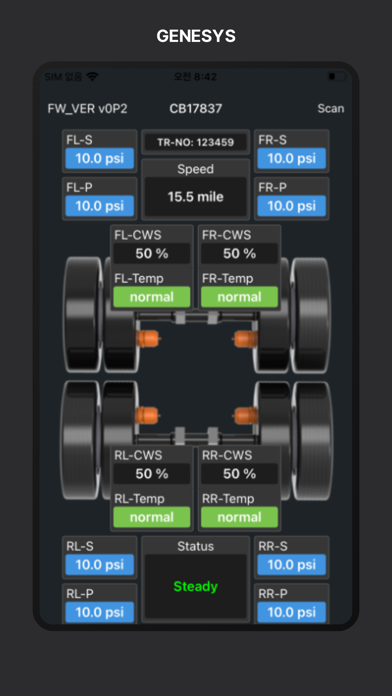Click the rear-left outer tire image
This screenshot has width=392, height=696.
[x=80, y=441]
